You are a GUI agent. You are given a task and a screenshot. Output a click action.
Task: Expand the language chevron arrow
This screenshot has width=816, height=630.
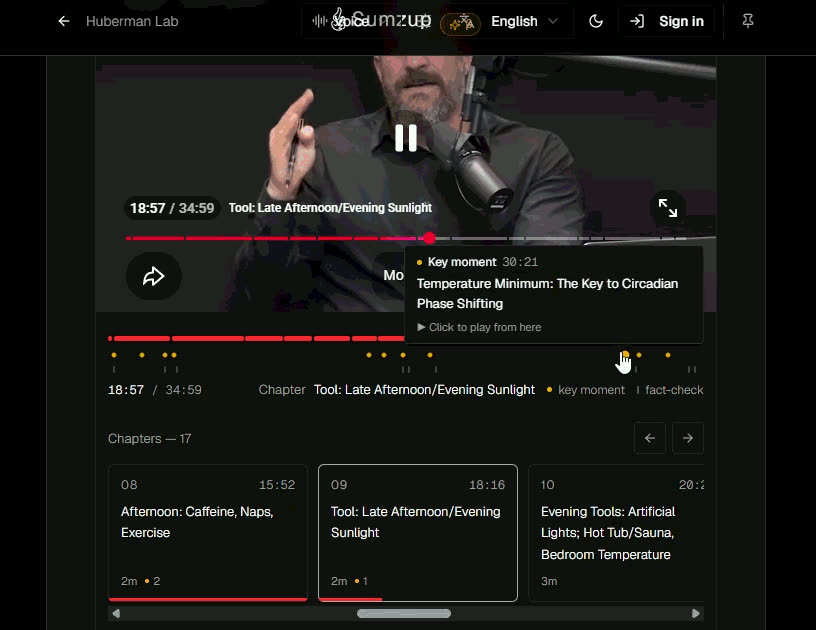(x=553, y=21)
